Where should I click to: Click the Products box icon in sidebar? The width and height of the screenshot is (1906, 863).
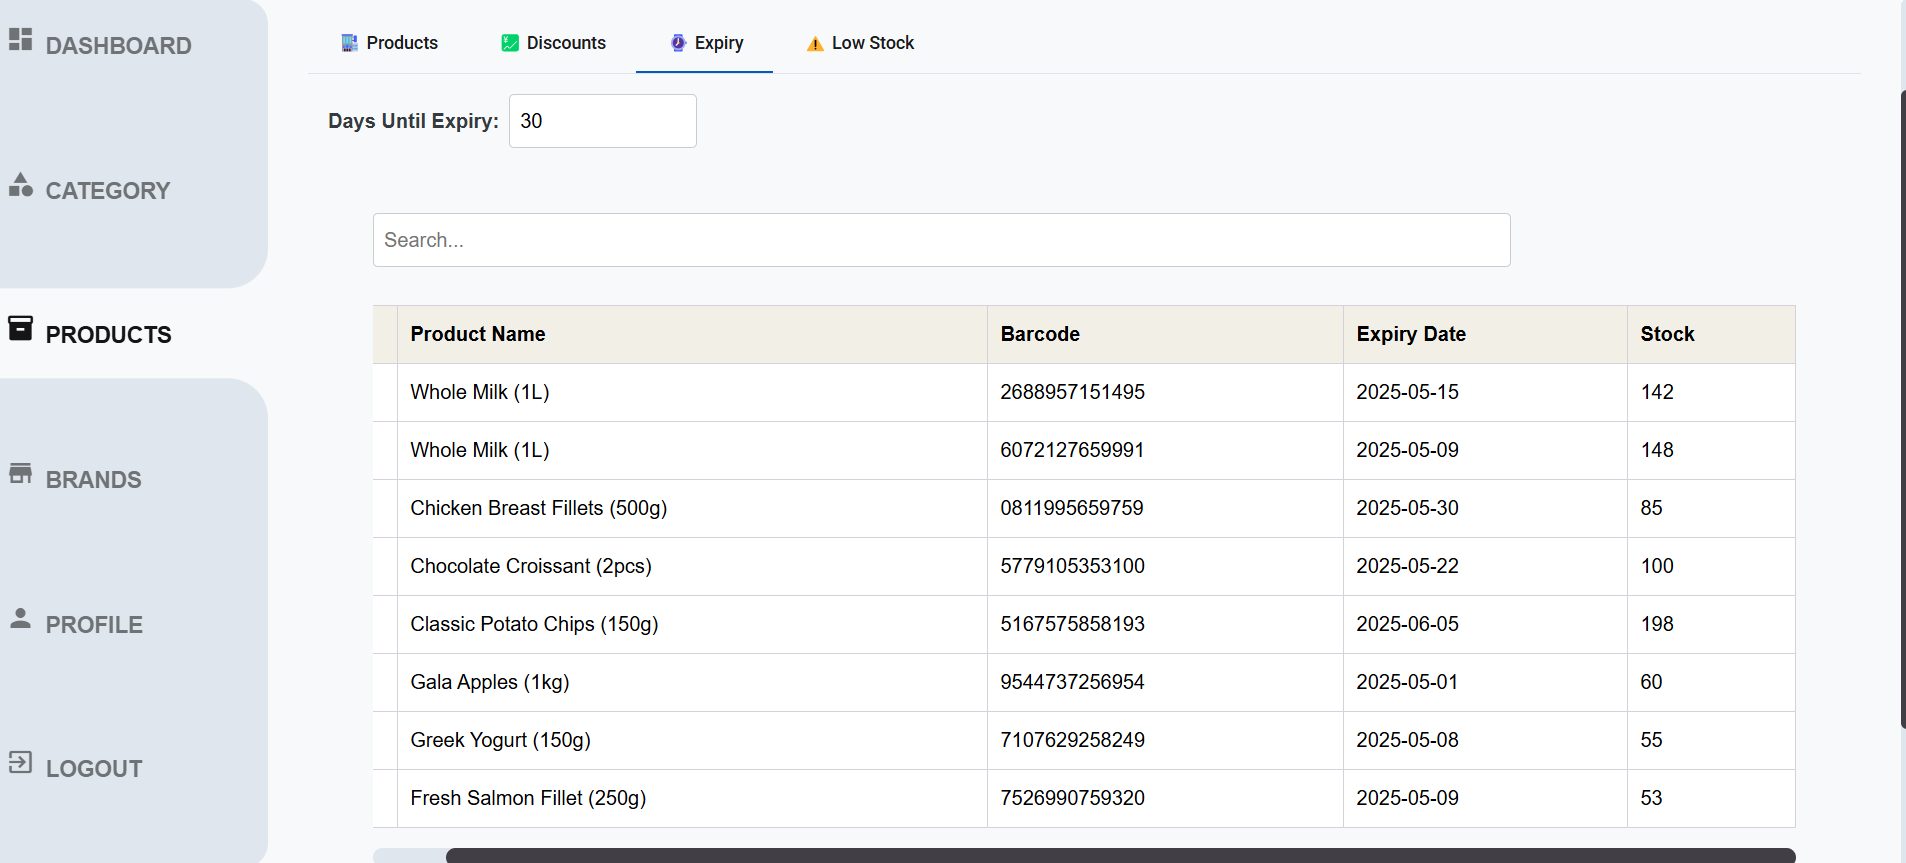pyautogui.click(x=20, y=329)
